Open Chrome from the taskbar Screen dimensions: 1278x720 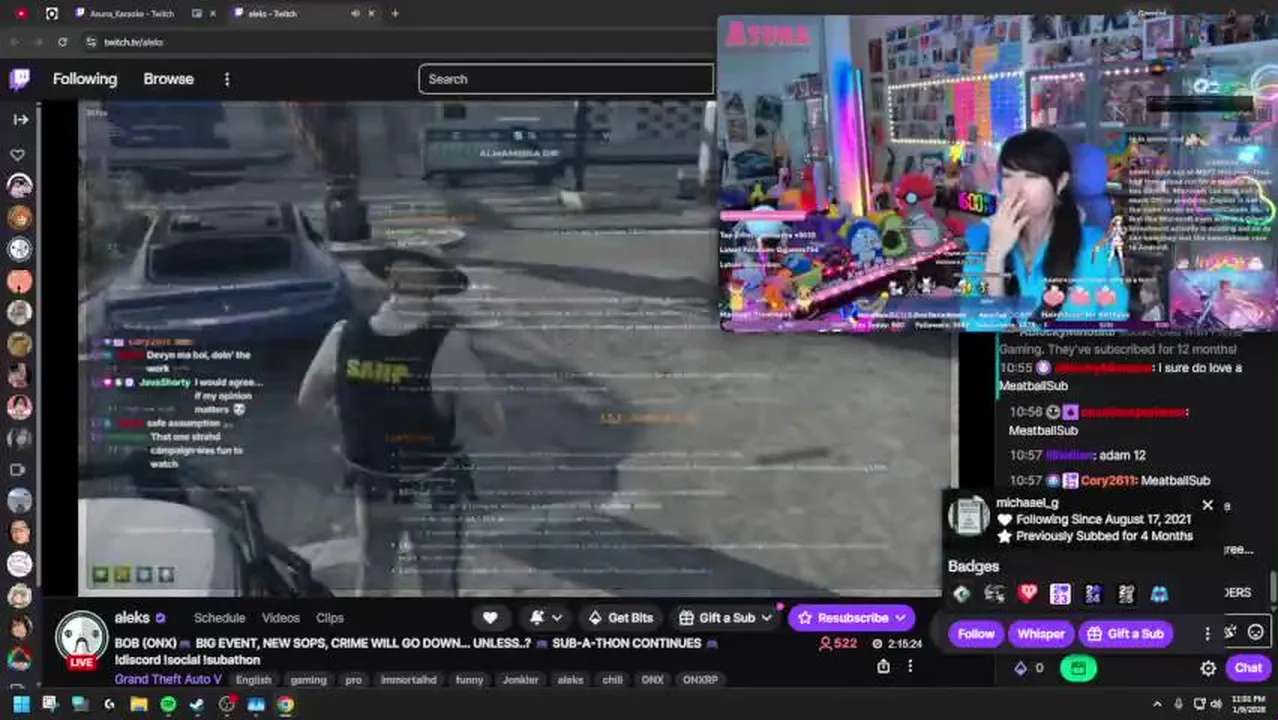(x=286, y=704)
